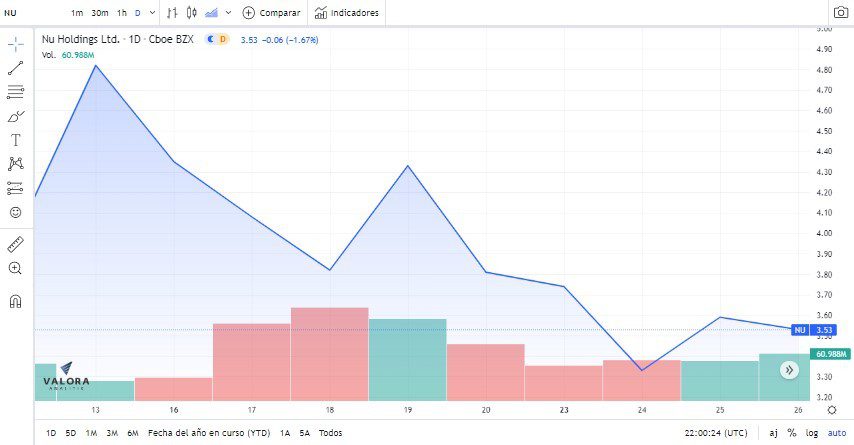Activate the zoom in tool
The height and width of the screenshot is (445, 854).
(16, 268)
